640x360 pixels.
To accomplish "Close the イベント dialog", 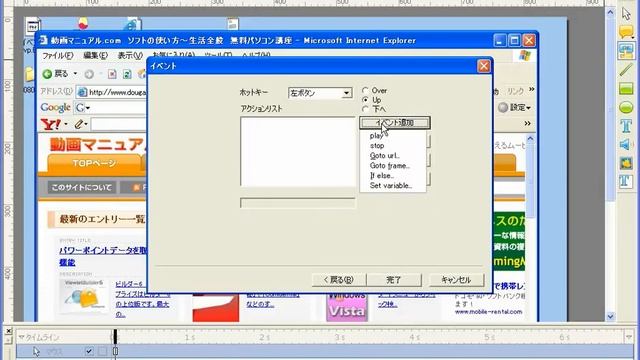I will (x=484, y=66).
